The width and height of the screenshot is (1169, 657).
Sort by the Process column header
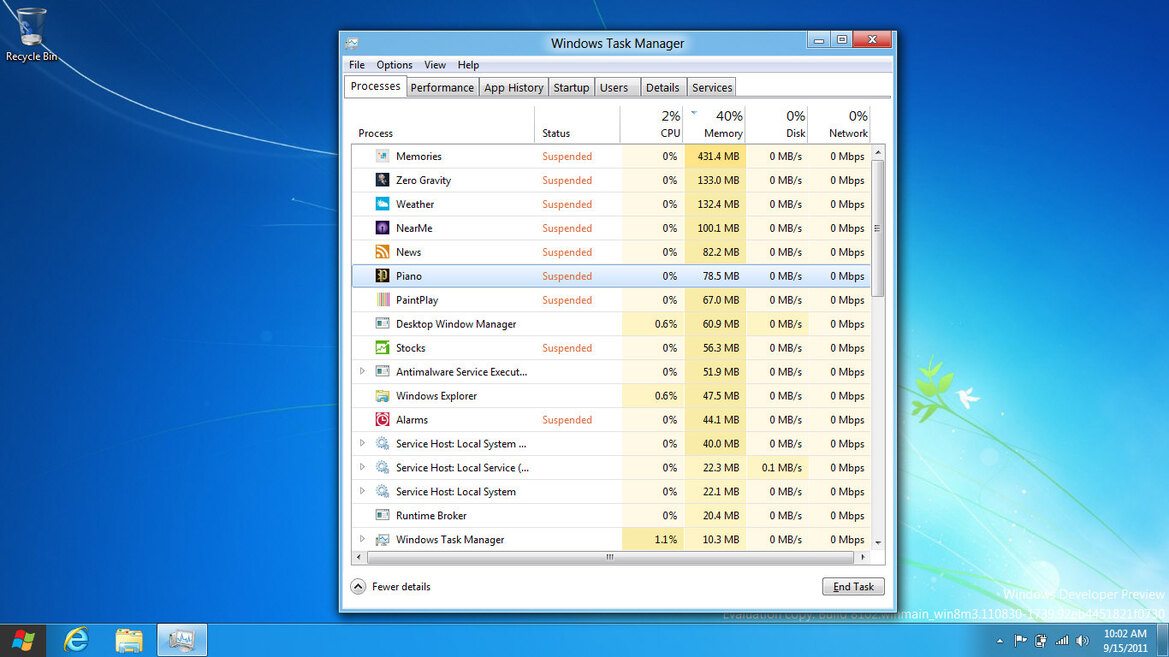point(443,124)
